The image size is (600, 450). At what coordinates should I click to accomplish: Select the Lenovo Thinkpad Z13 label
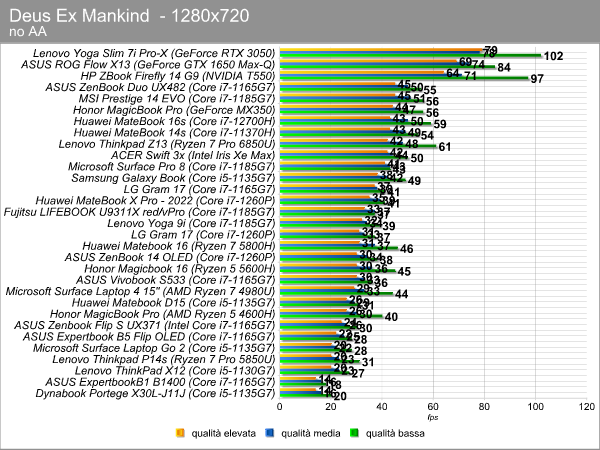click(167, 144)
